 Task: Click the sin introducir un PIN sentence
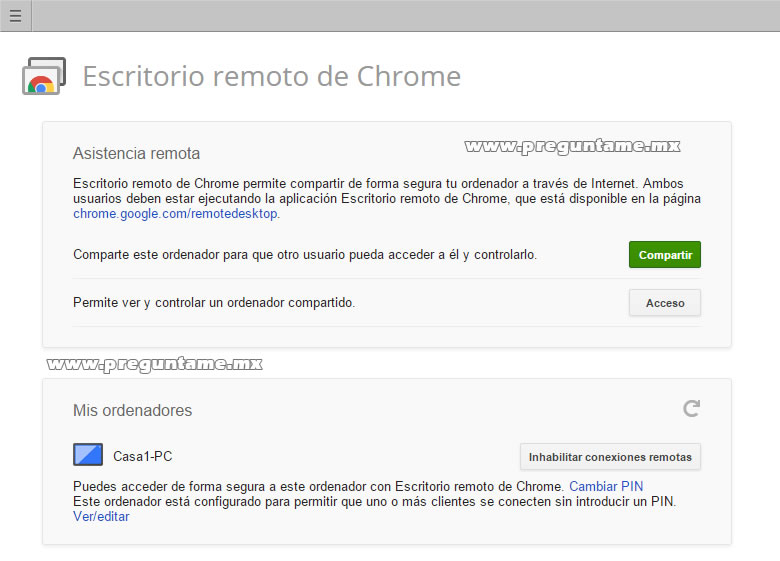(x=375, y=501)
